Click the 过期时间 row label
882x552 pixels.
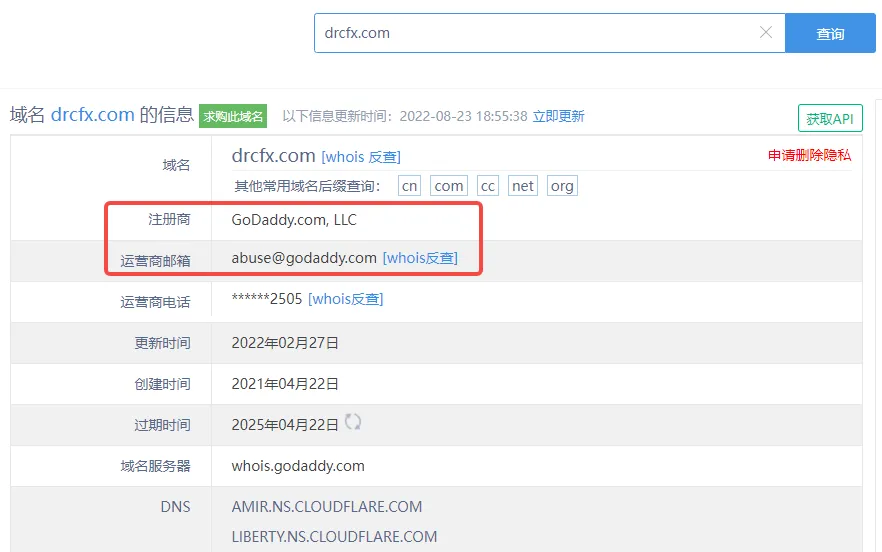[x=163, y=425]
